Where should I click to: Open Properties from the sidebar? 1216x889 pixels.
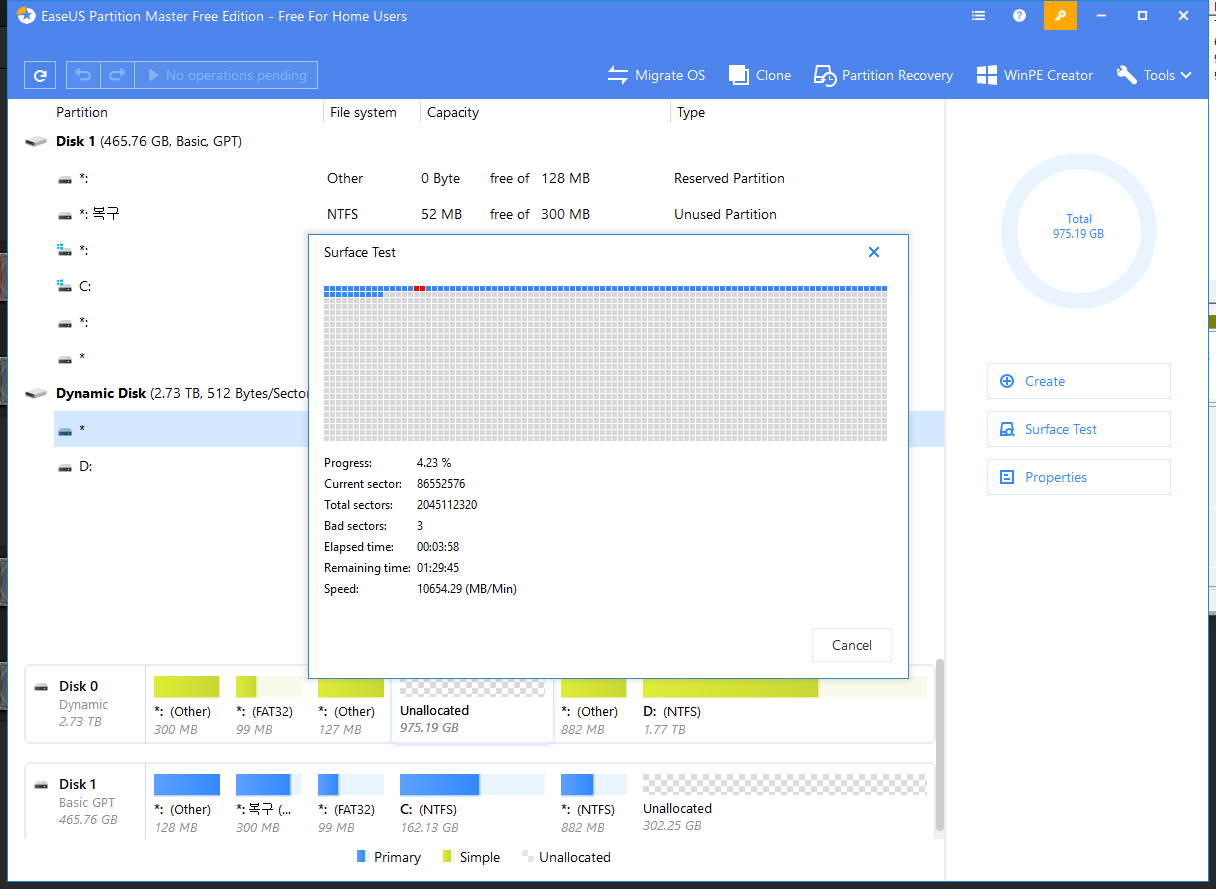click(x=1078, y=477)
